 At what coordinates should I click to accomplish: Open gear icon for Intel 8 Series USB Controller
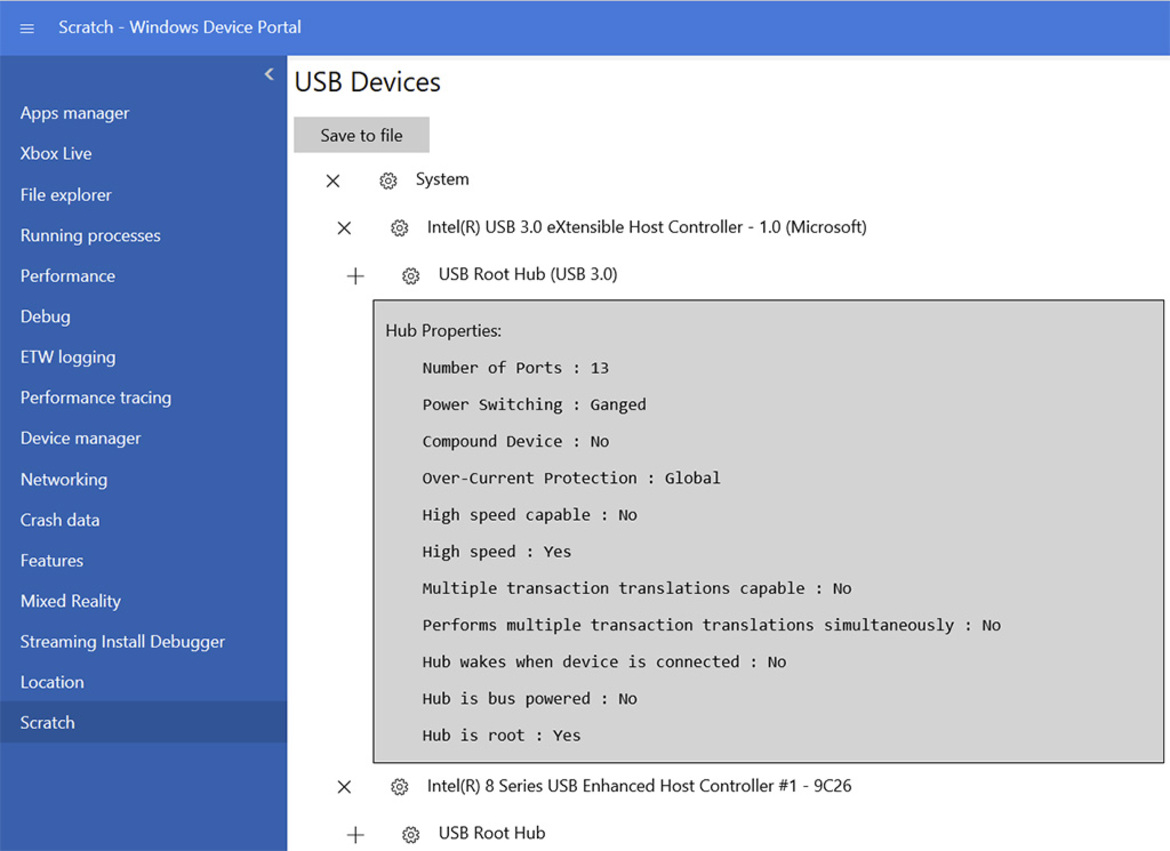(399, 787)
